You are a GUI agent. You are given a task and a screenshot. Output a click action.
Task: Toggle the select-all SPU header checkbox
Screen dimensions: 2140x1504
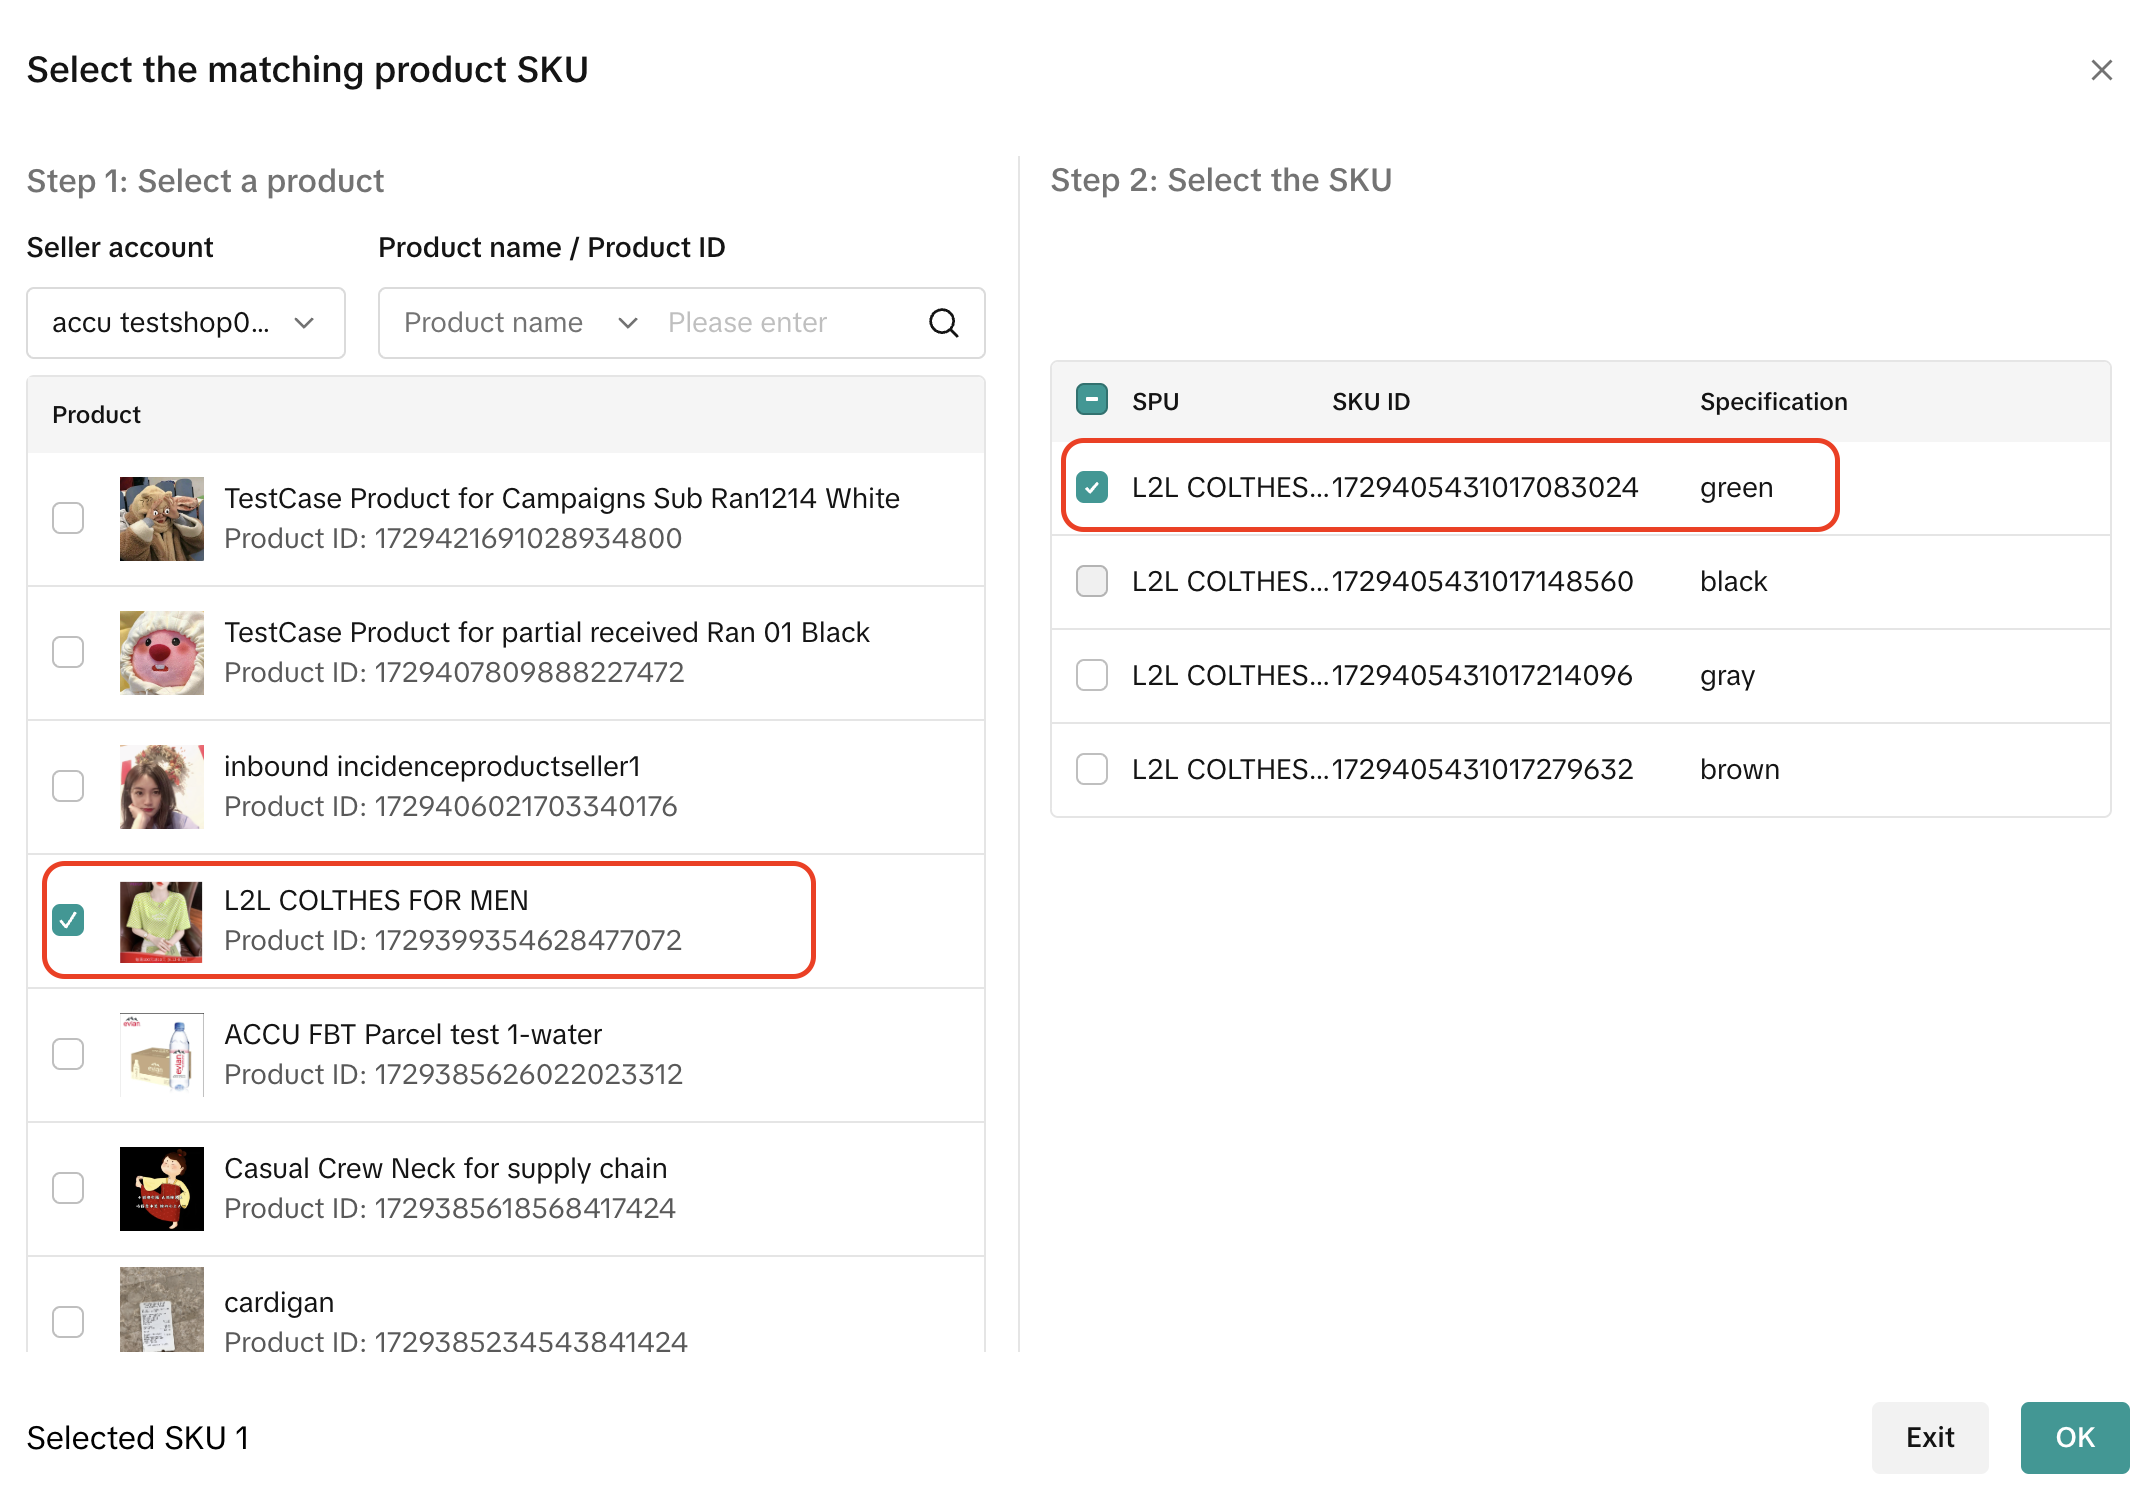tap(1091, 400)
